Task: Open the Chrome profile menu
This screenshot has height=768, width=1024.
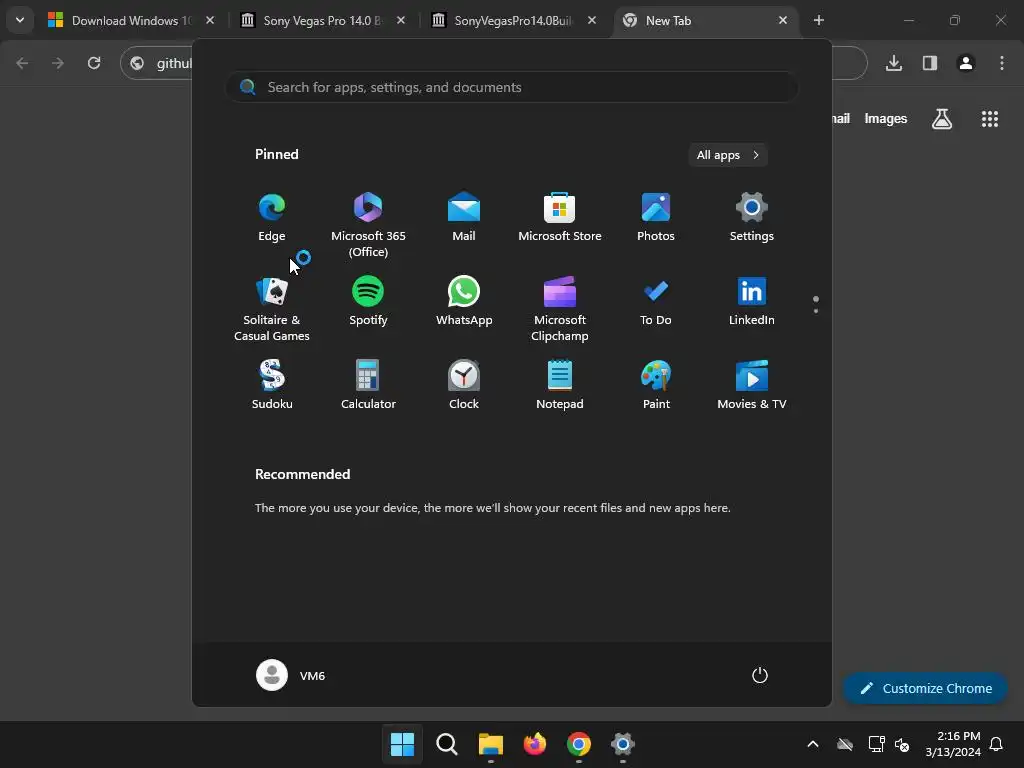Action: point(966,63)
